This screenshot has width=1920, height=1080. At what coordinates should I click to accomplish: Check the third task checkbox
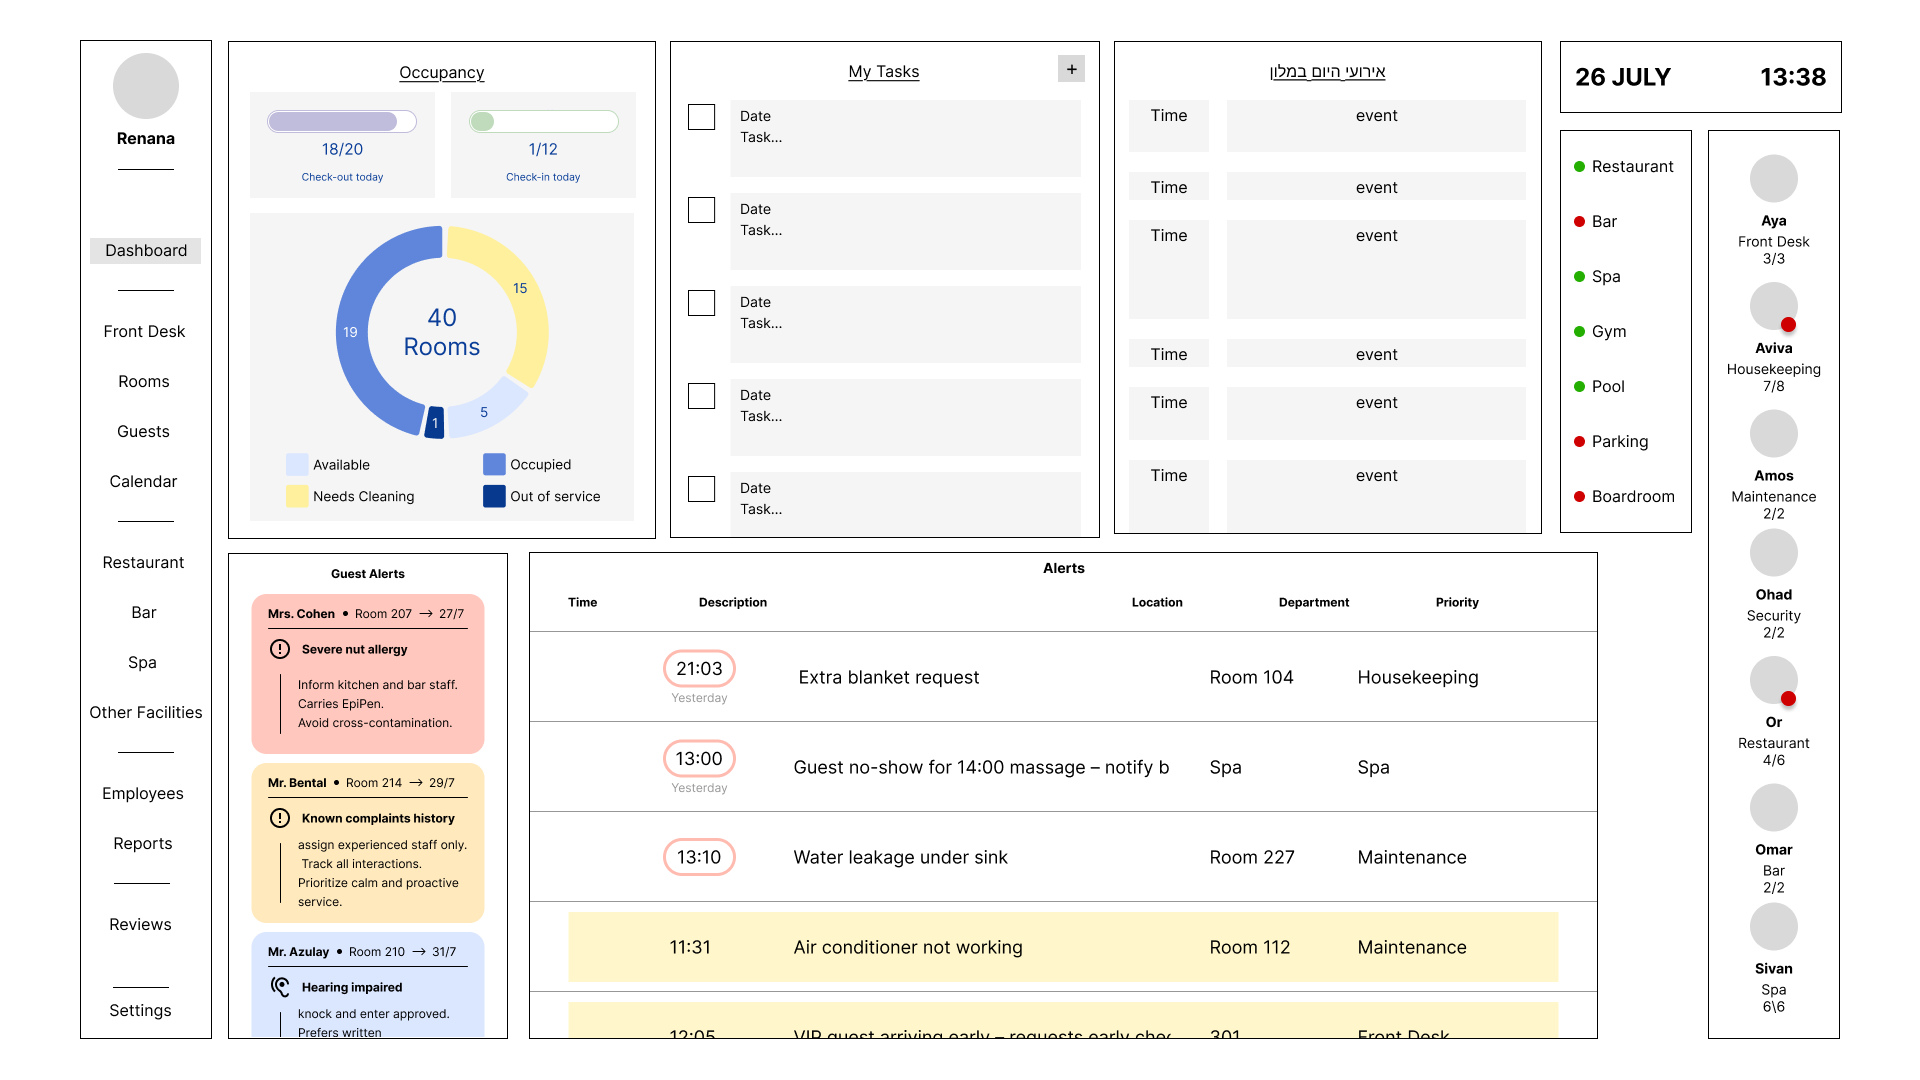click(702, 303)
